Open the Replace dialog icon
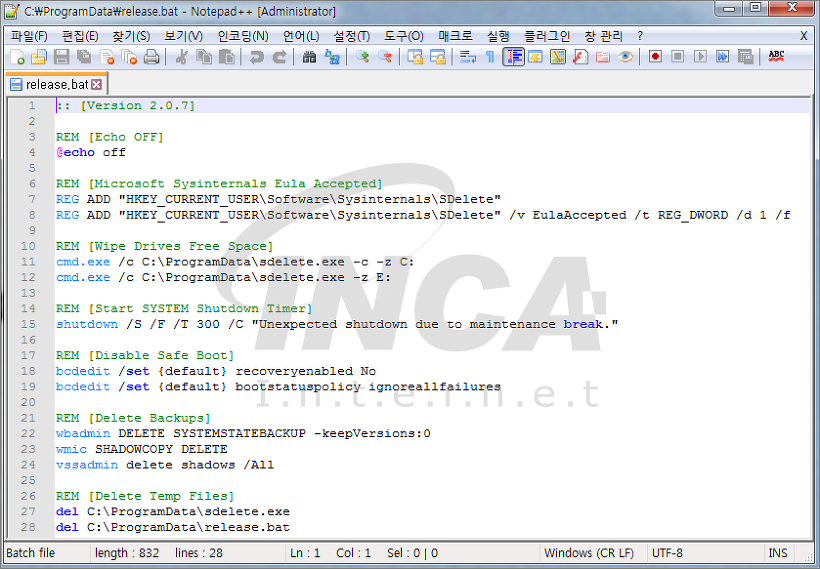Image resolution: width=820 pixels, height=569 pixels. pos(332,56)
